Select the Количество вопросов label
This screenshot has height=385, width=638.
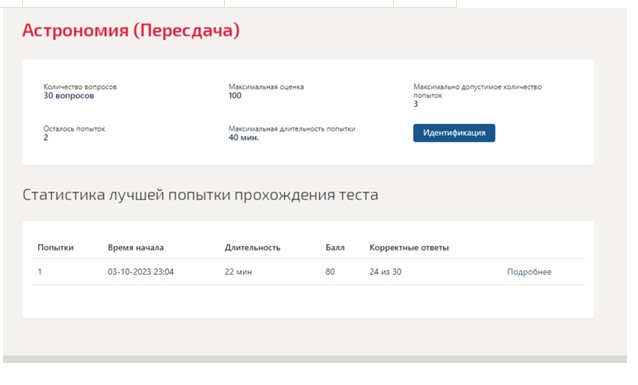coord(80,87)
